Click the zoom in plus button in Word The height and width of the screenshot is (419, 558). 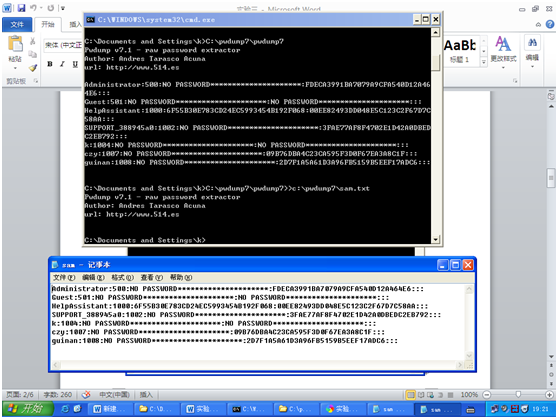pos(549,394)
